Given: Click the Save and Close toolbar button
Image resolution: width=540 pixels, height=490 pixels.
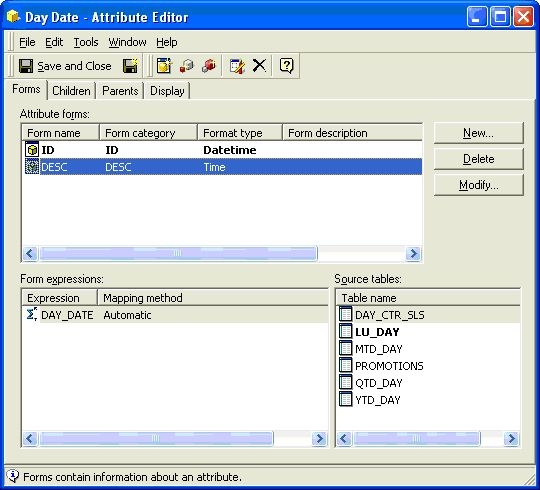Looking at the screenshot, I should [65, 66].
